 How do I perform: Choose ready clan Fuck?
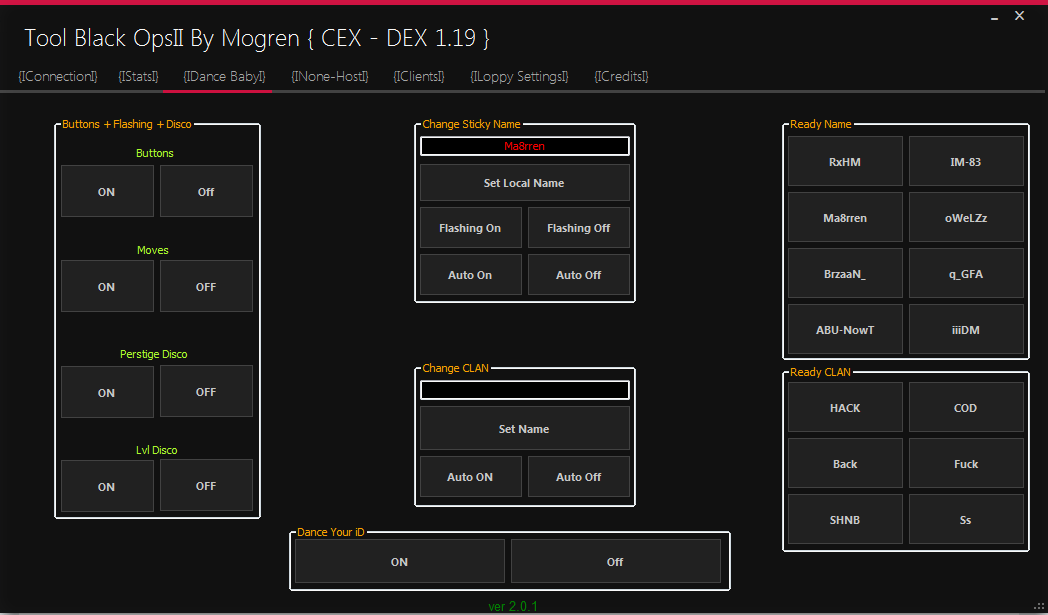(966, 463)
